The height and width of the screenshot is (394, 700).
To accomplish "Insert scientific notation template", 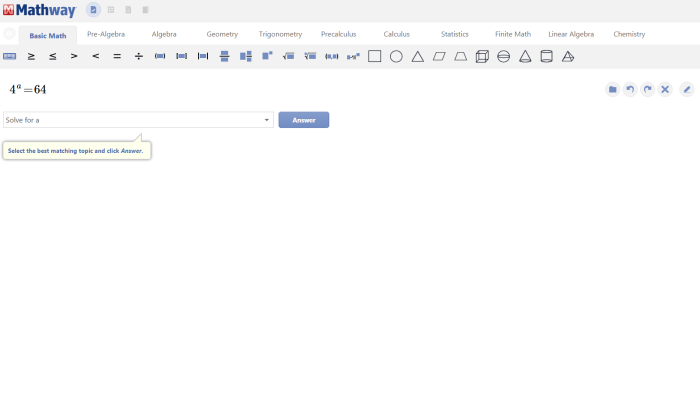I will pos(353,56).
